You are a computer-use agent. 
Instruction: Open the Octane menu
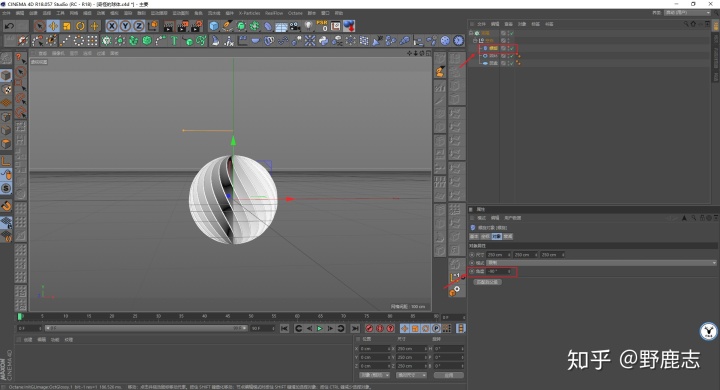[x=295, y=13]
